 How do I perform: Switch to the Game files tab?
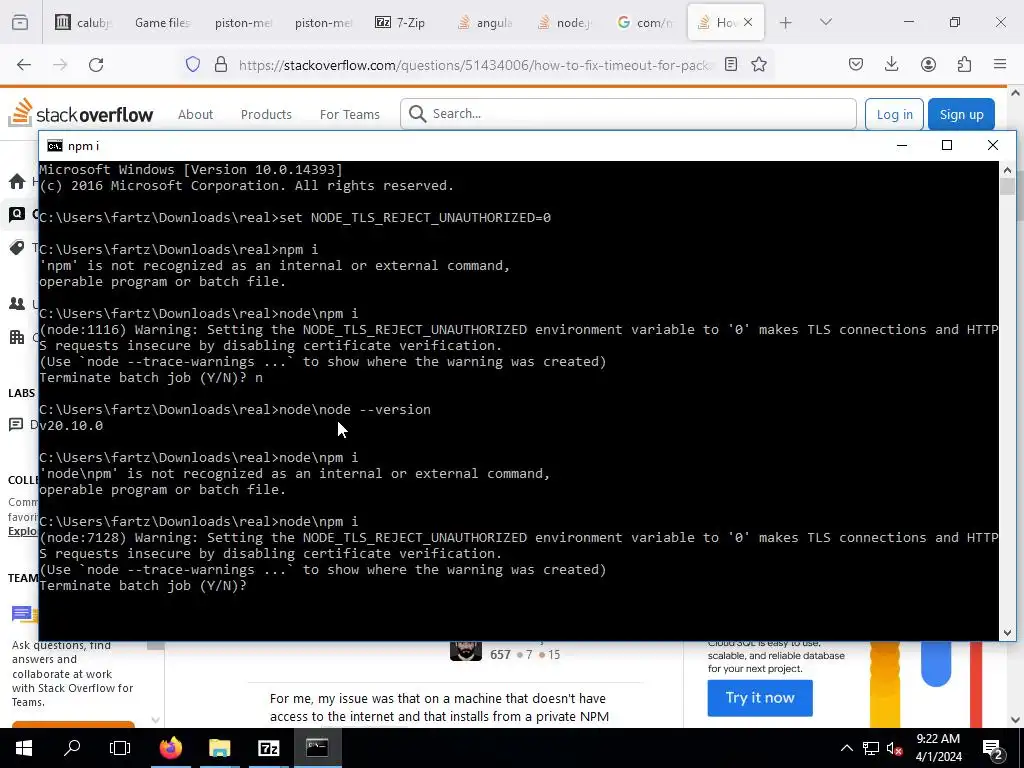coord(162,22)
